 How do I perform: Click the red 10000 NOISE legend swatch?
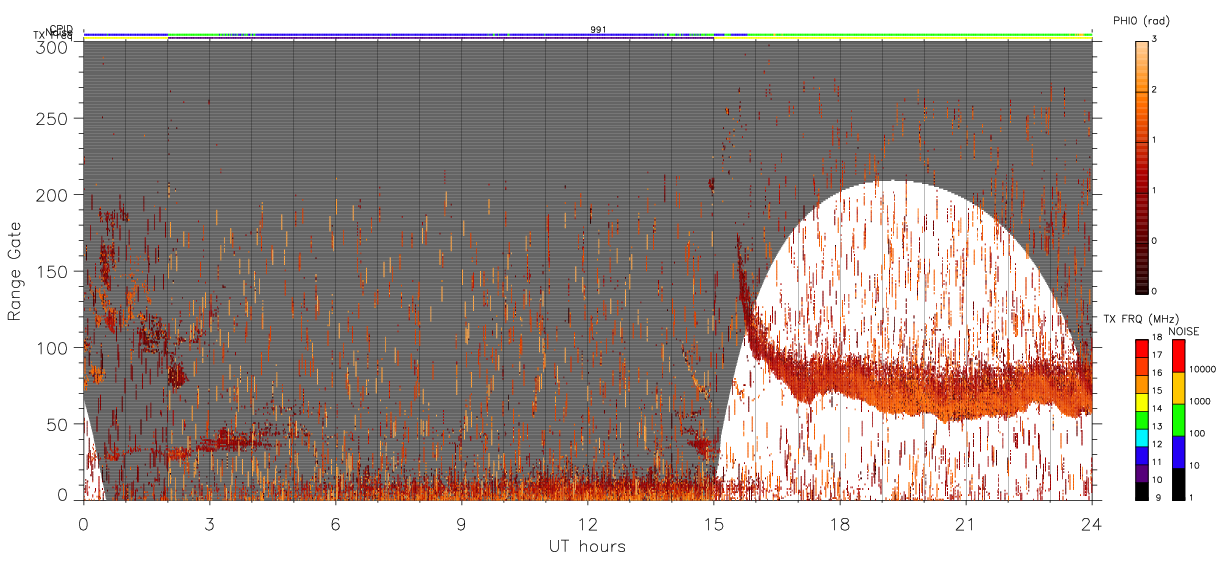[x=1178, y=356]
